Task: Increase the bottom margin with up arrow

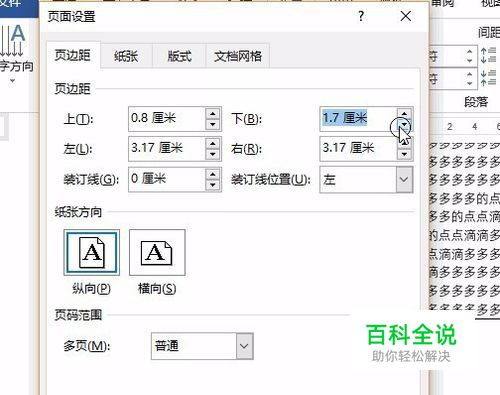Action: coord(404,113)
